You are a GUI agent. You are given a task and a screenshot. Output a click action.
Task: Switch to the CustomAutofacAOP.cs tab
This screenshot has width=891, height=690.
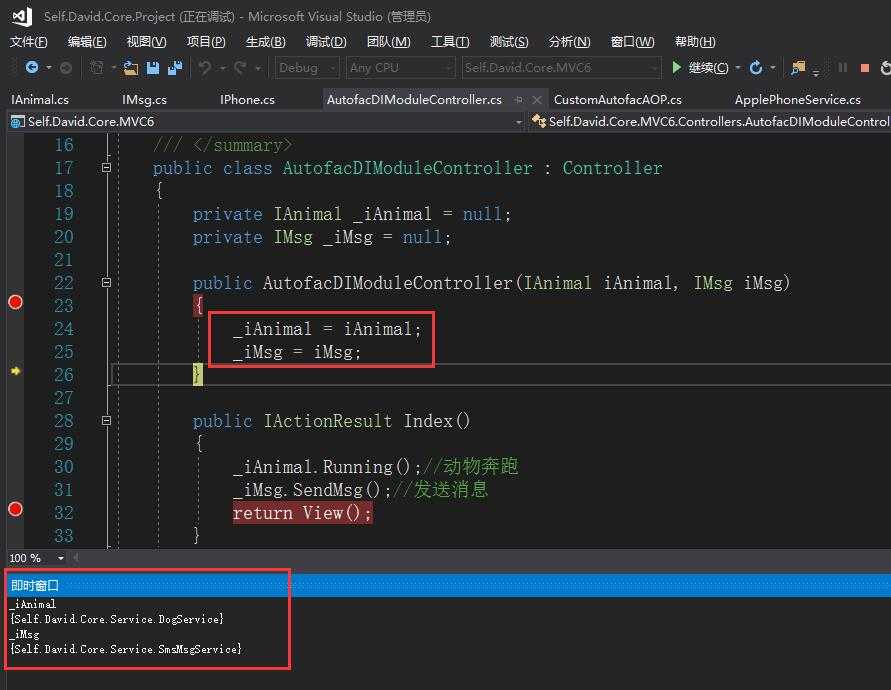(x=618, y=99)
